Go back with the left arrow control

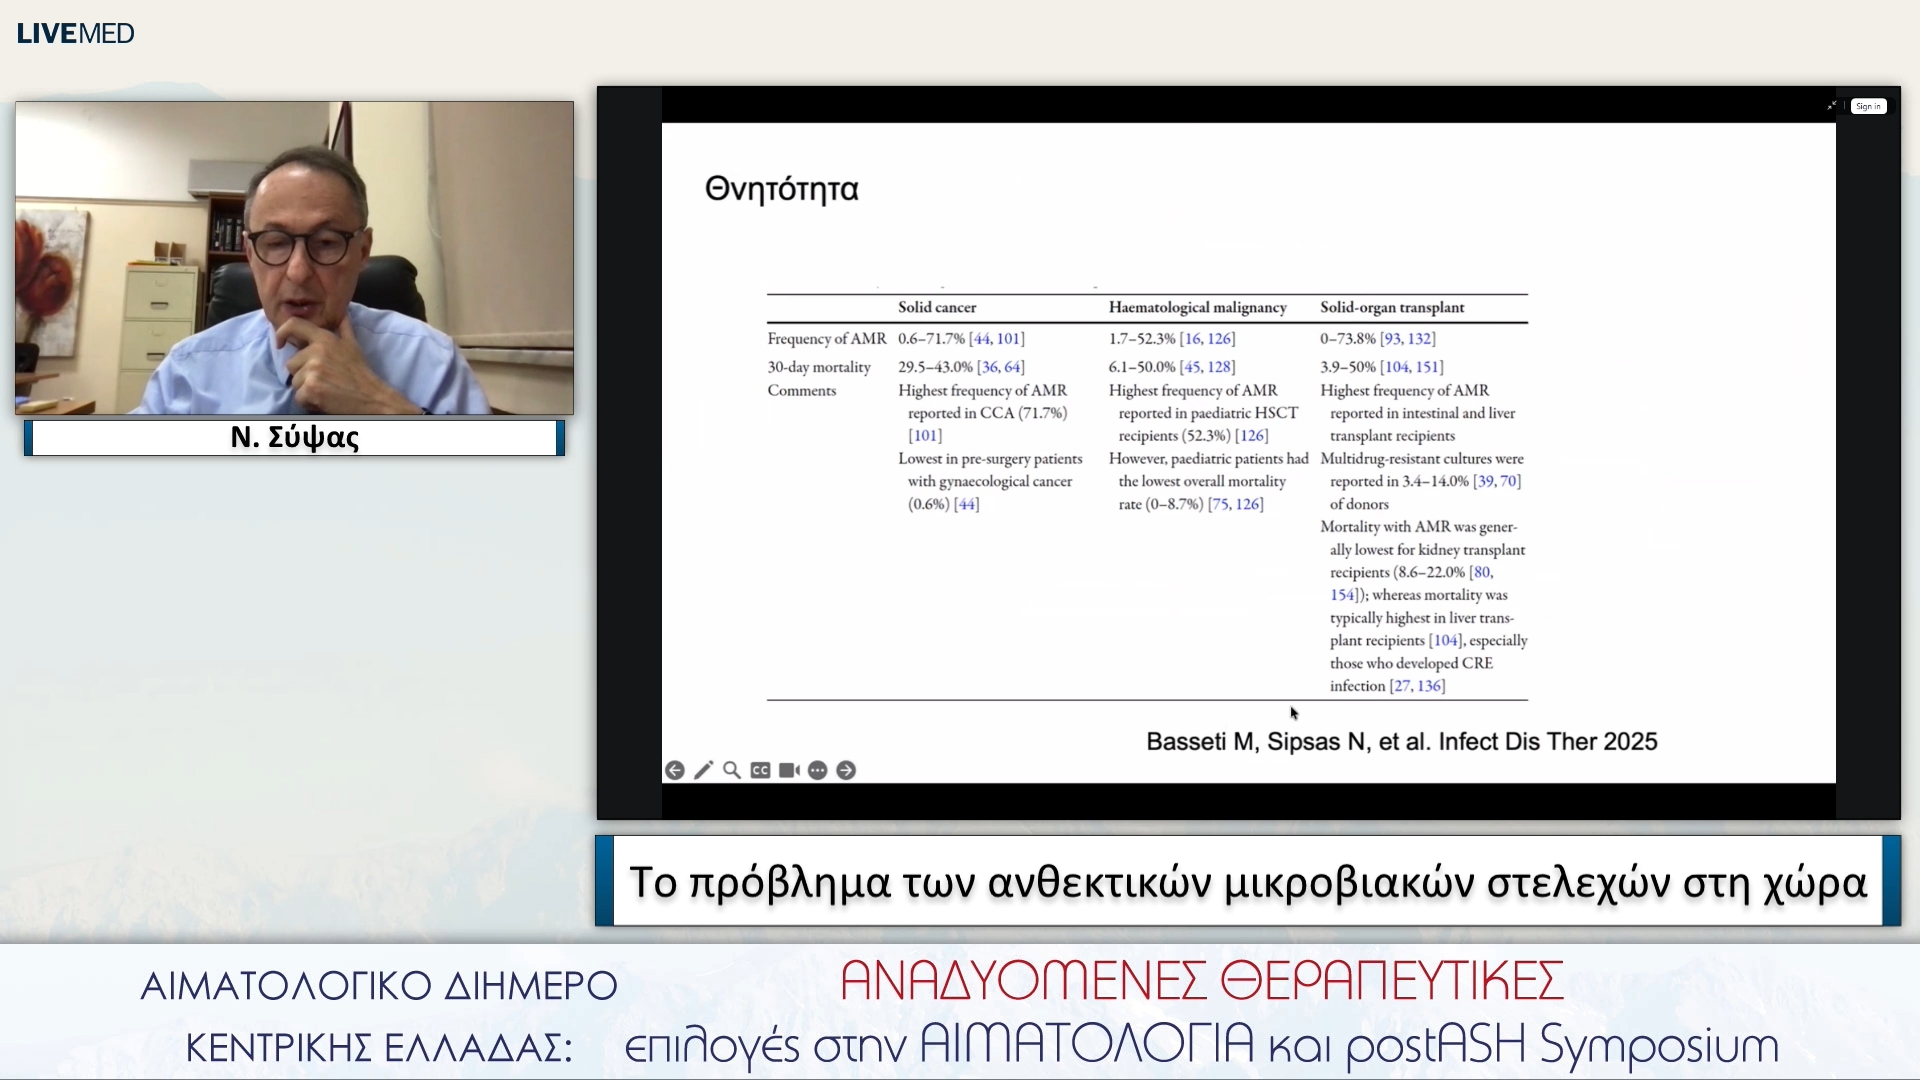point(675,770)
